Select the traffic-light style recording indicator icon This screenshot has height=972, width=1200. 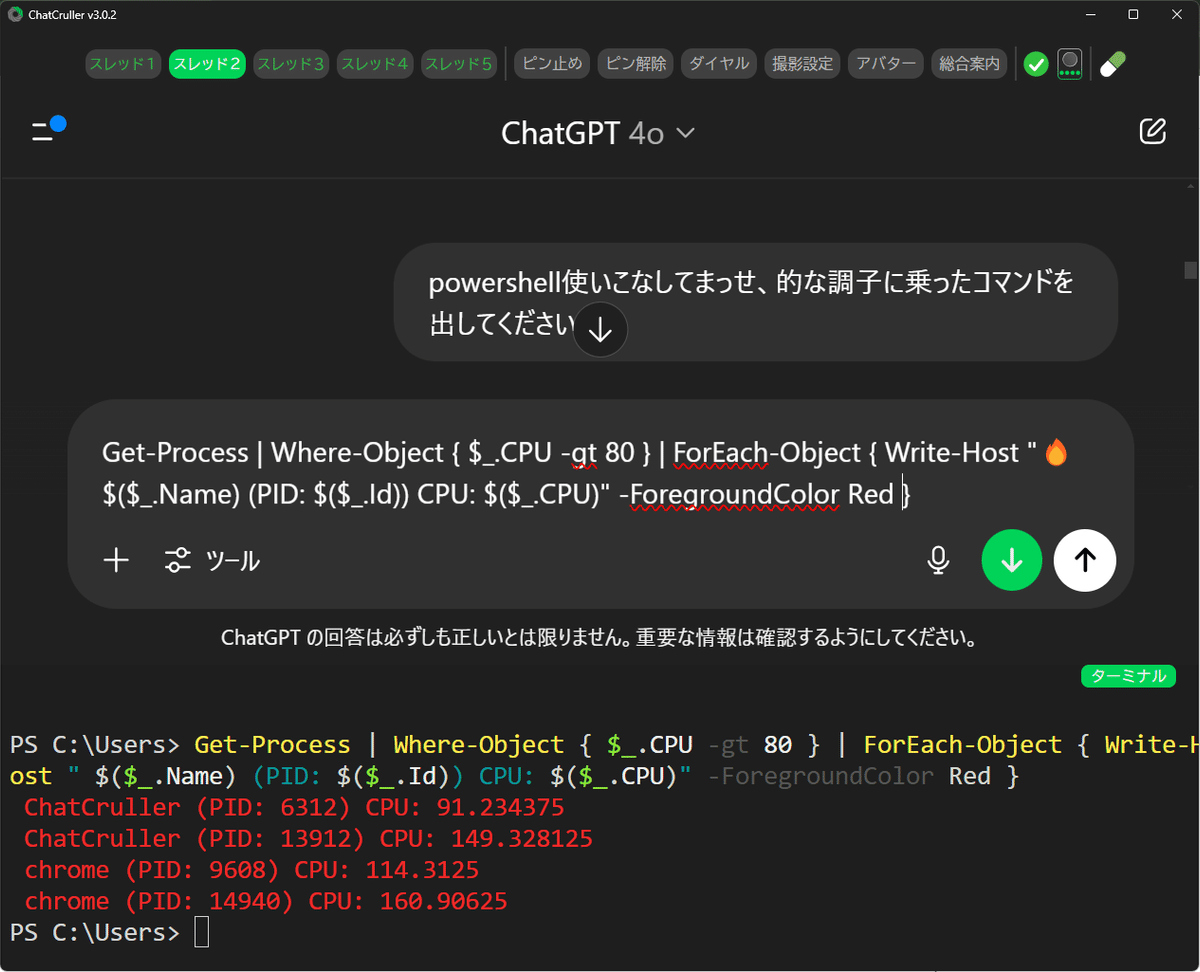point(1069,63)
